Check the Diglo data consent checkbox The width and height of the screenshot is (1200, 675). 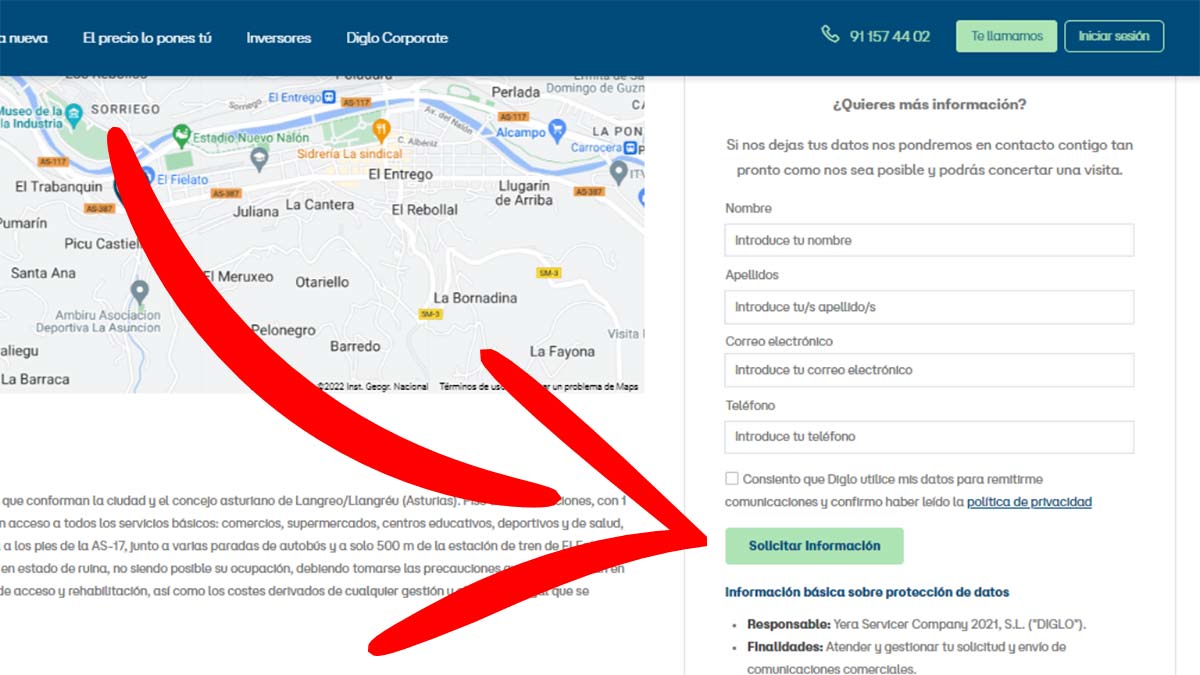(x=732, y=479)
